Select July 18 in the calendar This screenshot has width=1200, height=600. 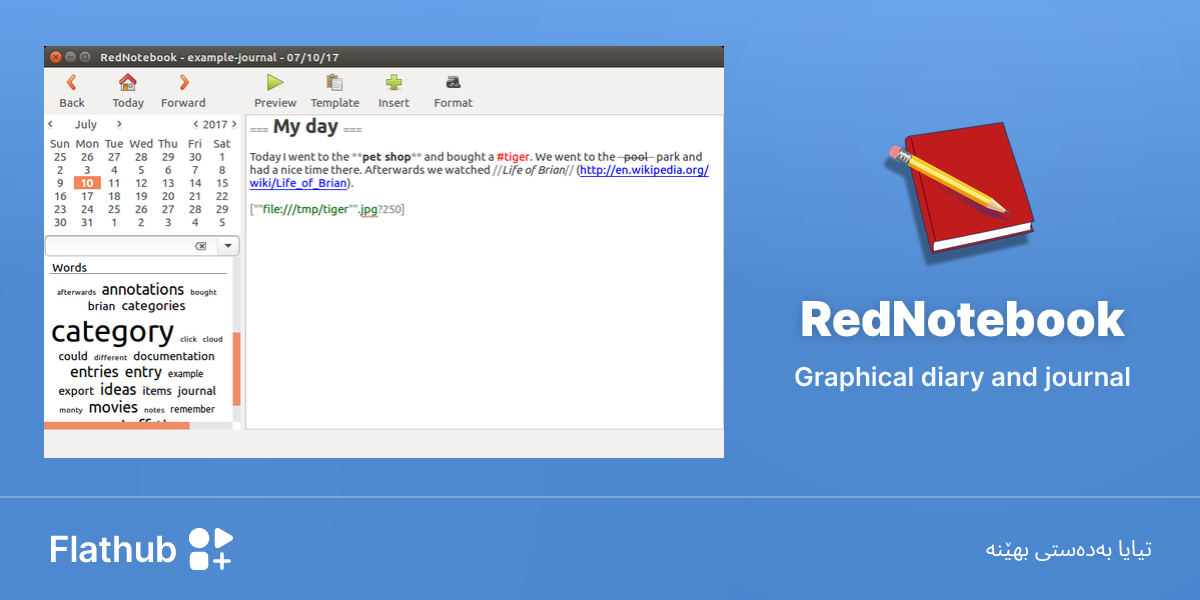tap(114, 196)
